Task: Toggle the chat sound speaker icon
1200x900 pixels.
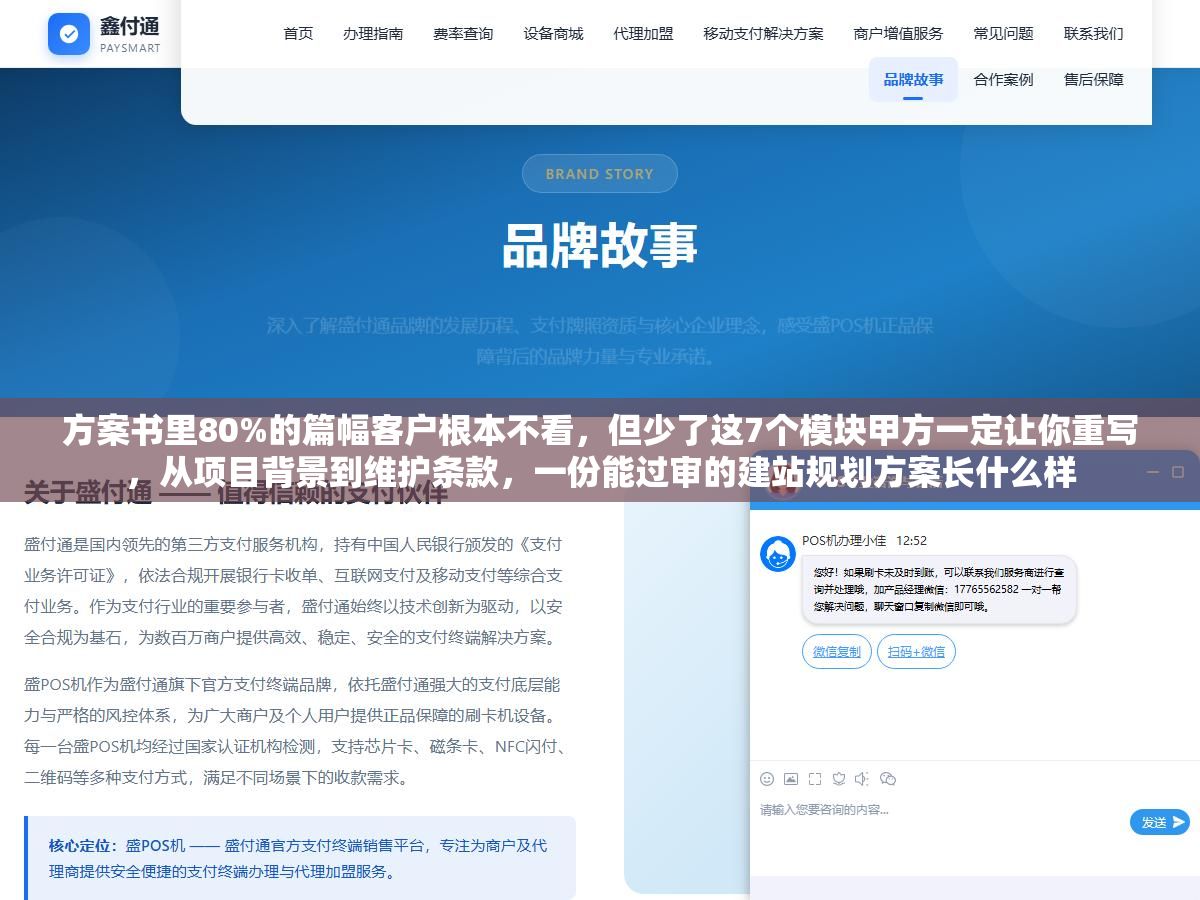Action: [862, 779]
